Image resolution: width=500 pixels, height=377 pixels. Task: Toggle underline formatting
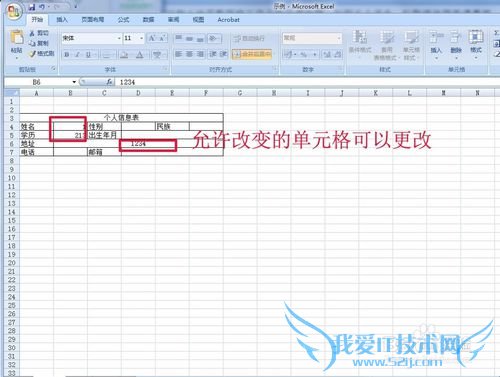tap(88, 54)
